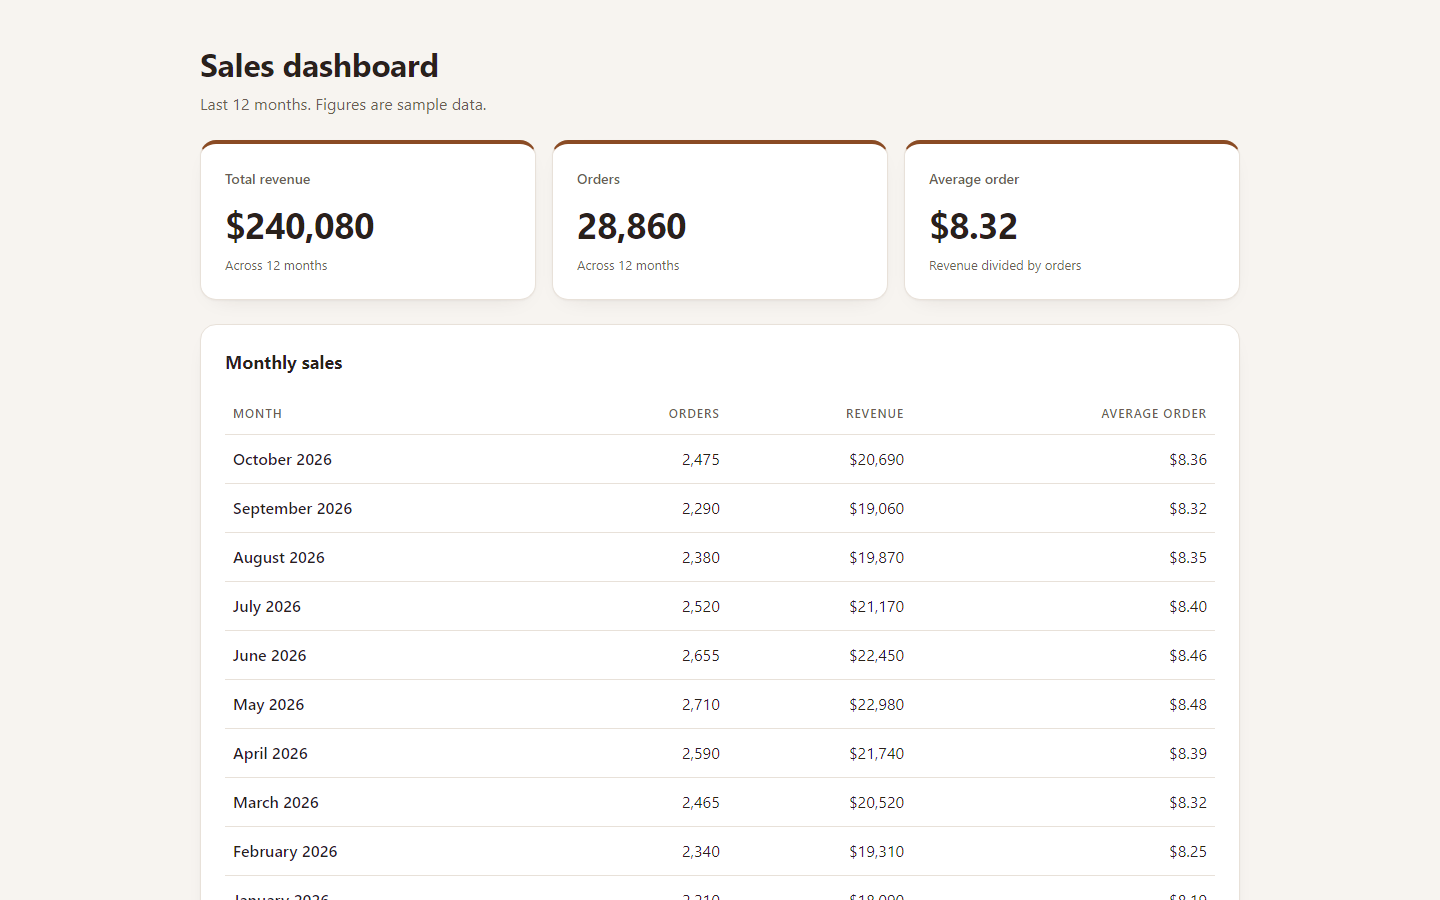Click the 2,655 orders cell
Viewport: 1440px width, 900px height.
[701, 656]
